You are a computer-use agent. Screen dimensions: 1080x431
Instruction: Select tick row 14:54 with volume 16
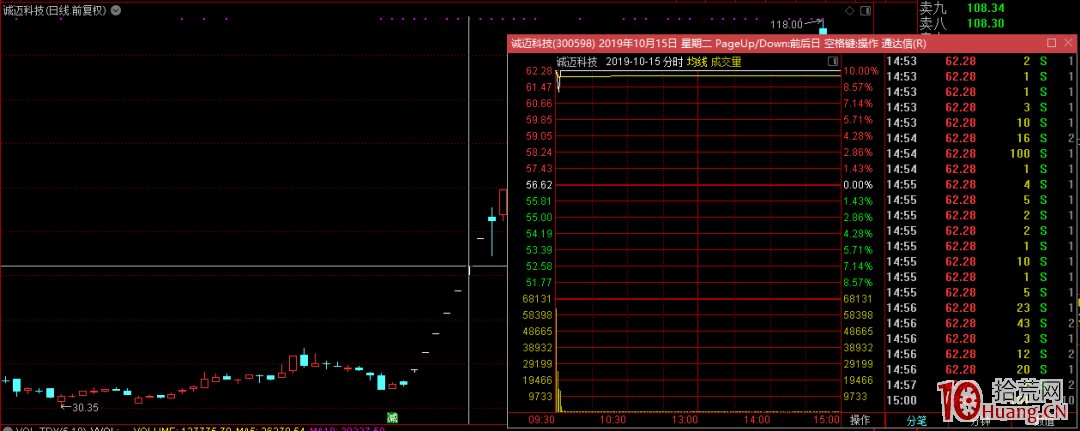981,138
